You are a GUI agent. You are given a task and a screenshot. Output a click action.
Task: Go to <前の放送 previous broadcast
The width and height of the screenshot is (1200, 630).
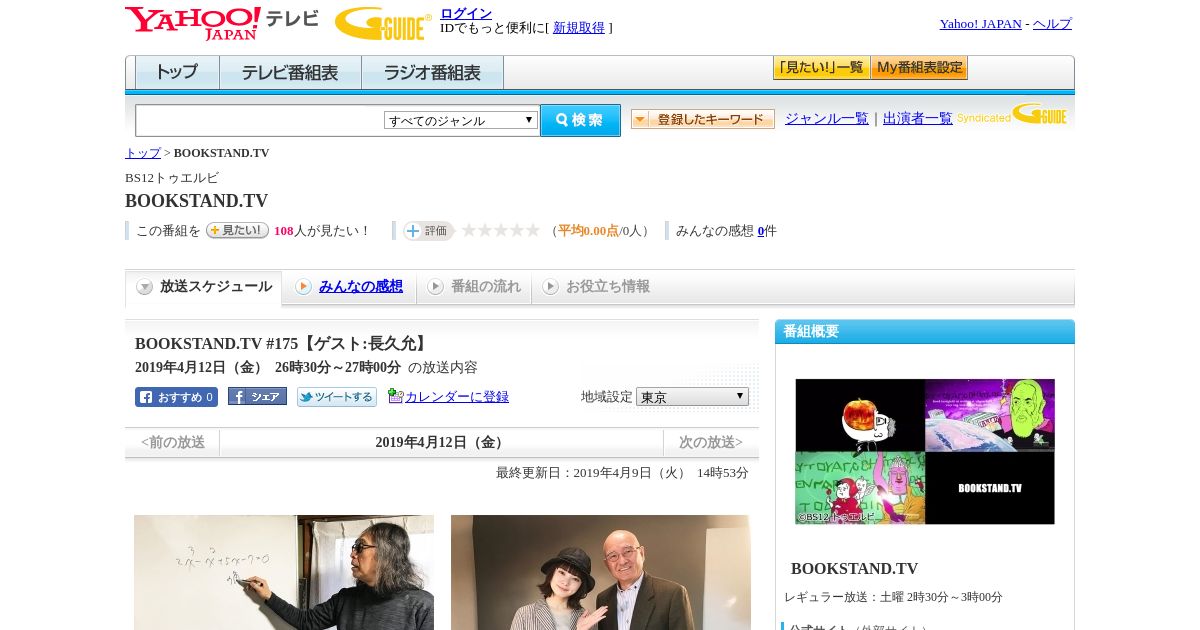point(173,442)
